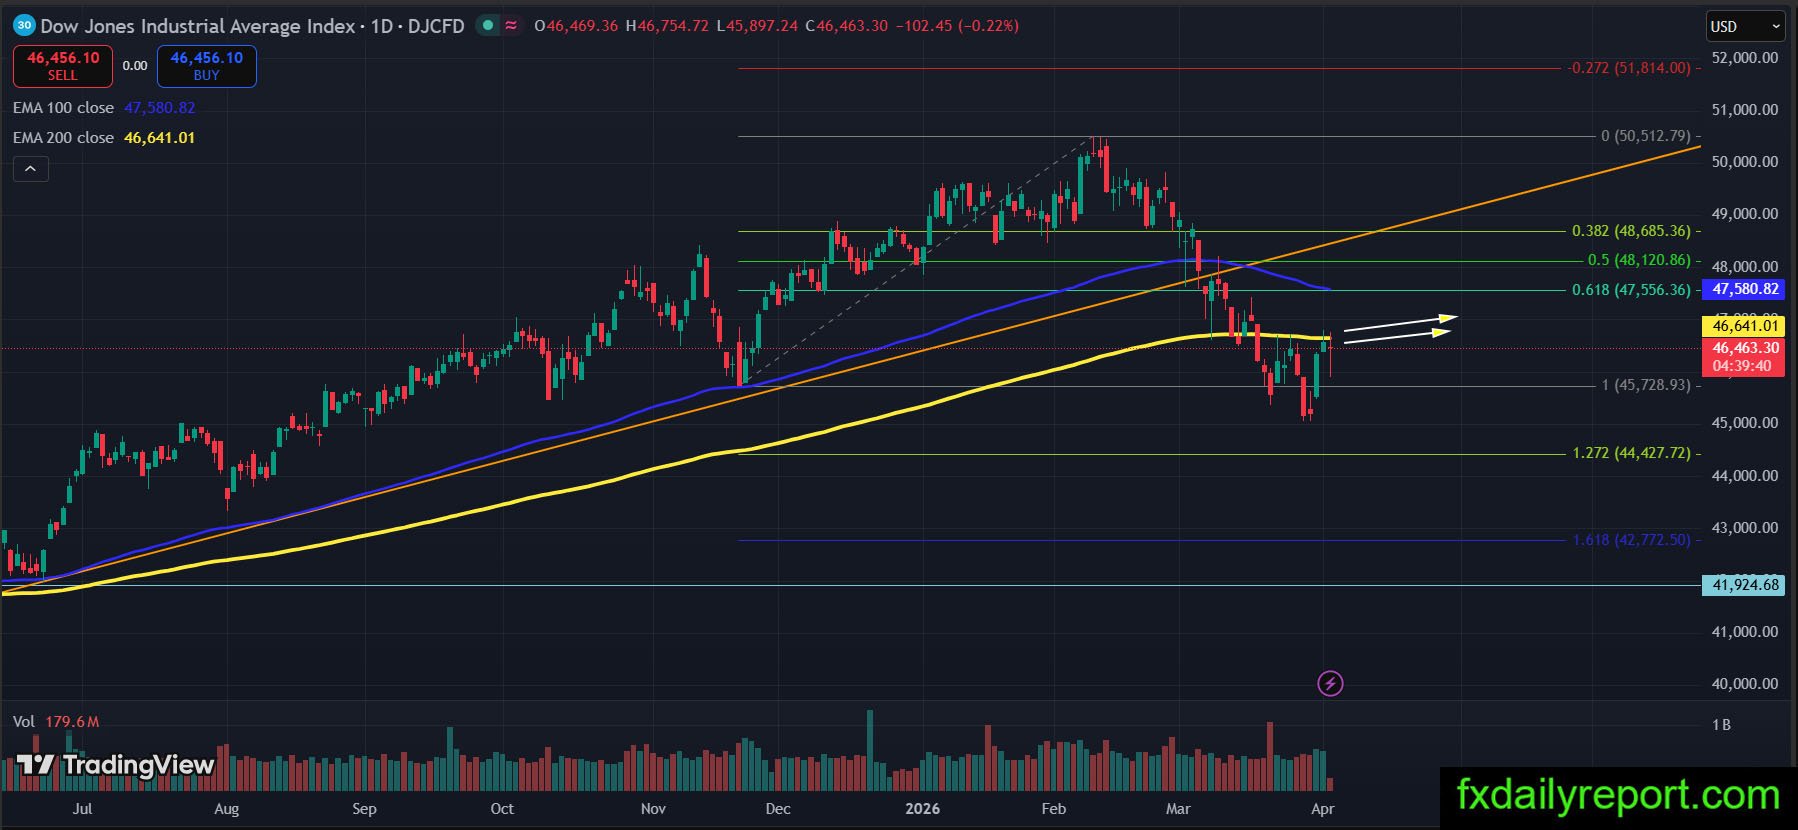1798x830 pixels.
Task: Click the Jul label on the time axis
Action: coord(82,808)
